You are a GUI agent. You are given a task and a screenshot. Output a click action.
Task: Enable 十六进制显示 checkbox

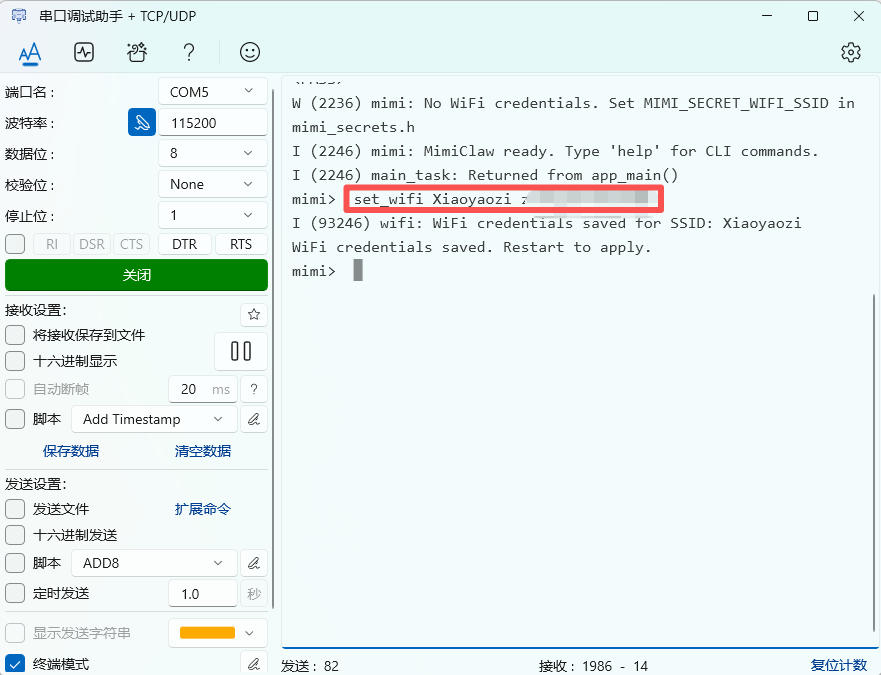pyautogui.click(x=15, y=361)
